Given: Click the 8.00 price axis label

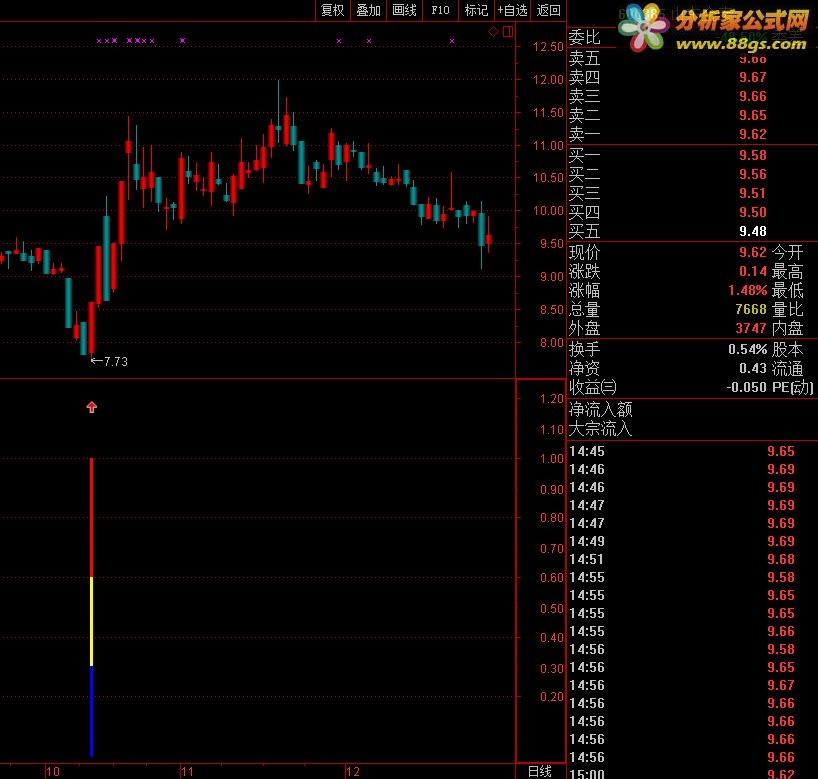Looking at the screenshot, I should [552, 343].
